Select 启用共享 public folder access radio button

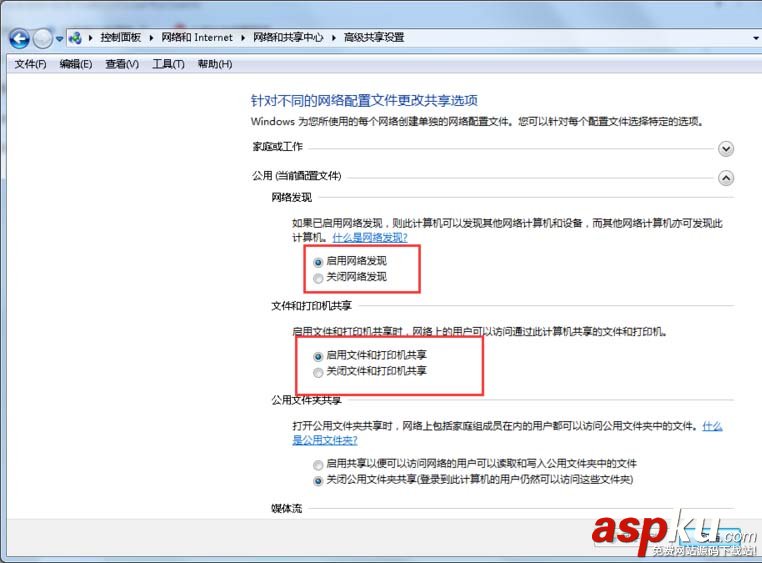pyautogui.click(x=318, y=465)
